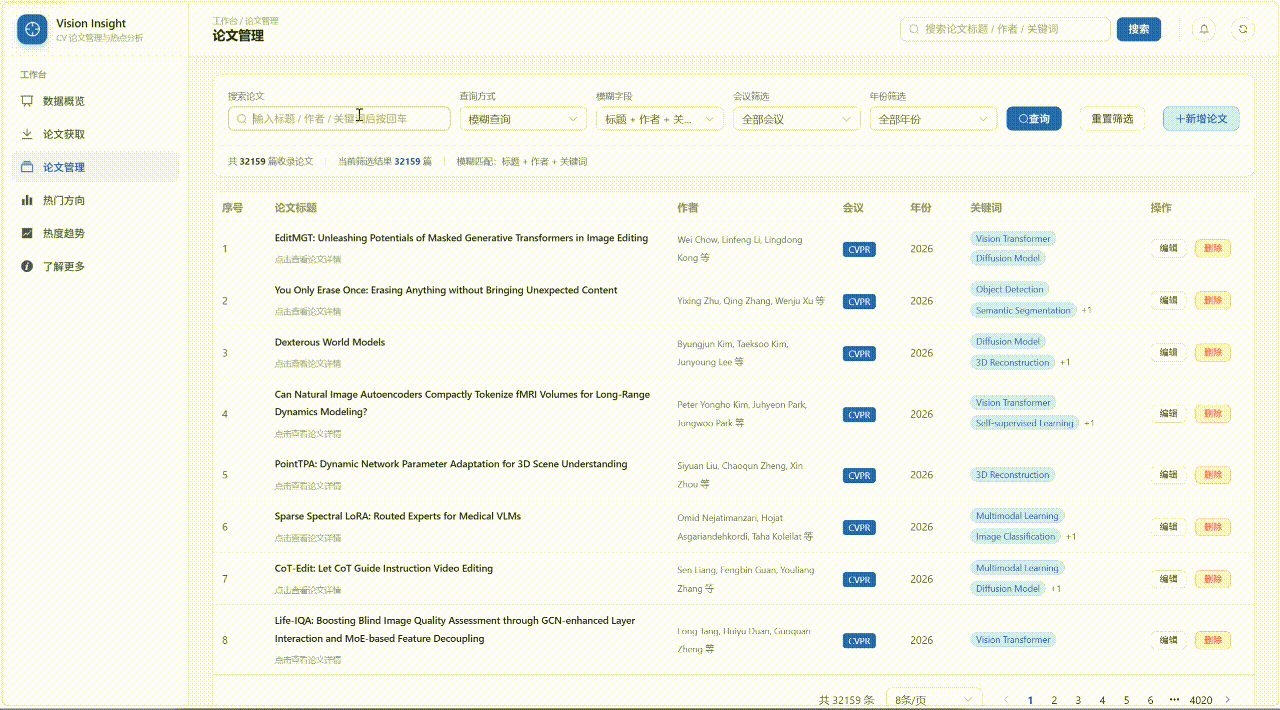Delete the Sparse Spectral LoRA paper
The image size is (1280, 710).
coord(1213,527)
